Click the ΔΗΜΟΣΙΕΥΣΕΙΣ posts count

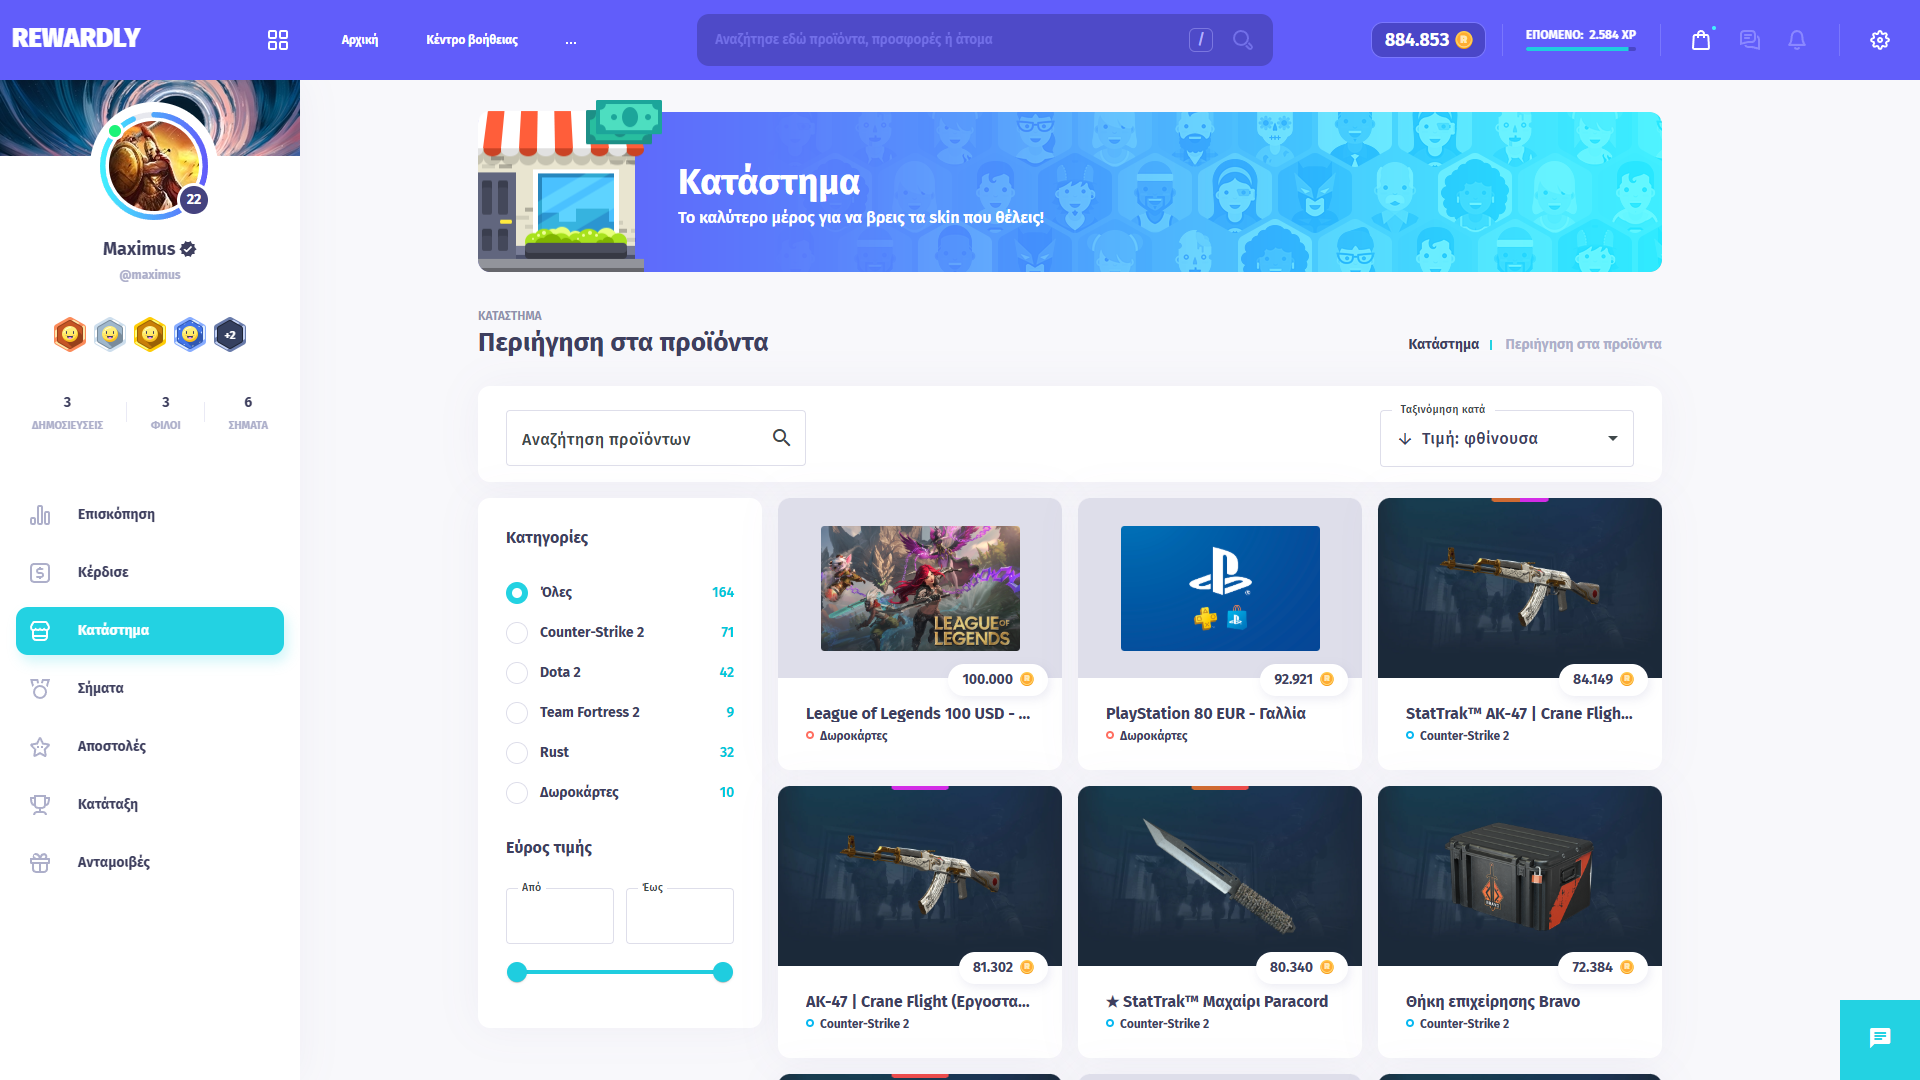(x=67, y=412)
